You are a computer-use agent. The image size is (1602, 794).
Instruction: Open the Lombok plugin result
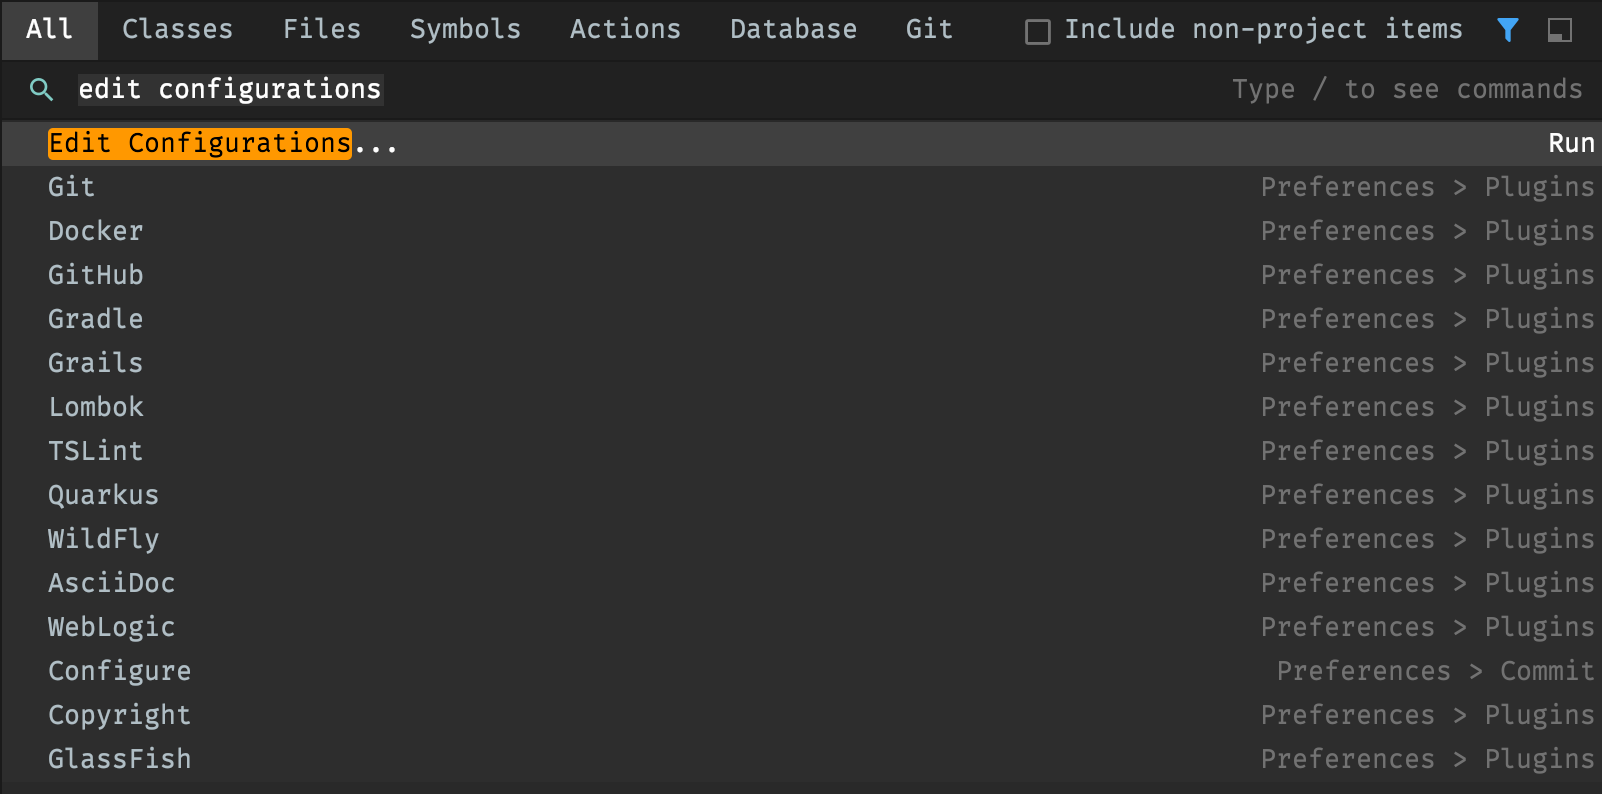pos(801,408)
